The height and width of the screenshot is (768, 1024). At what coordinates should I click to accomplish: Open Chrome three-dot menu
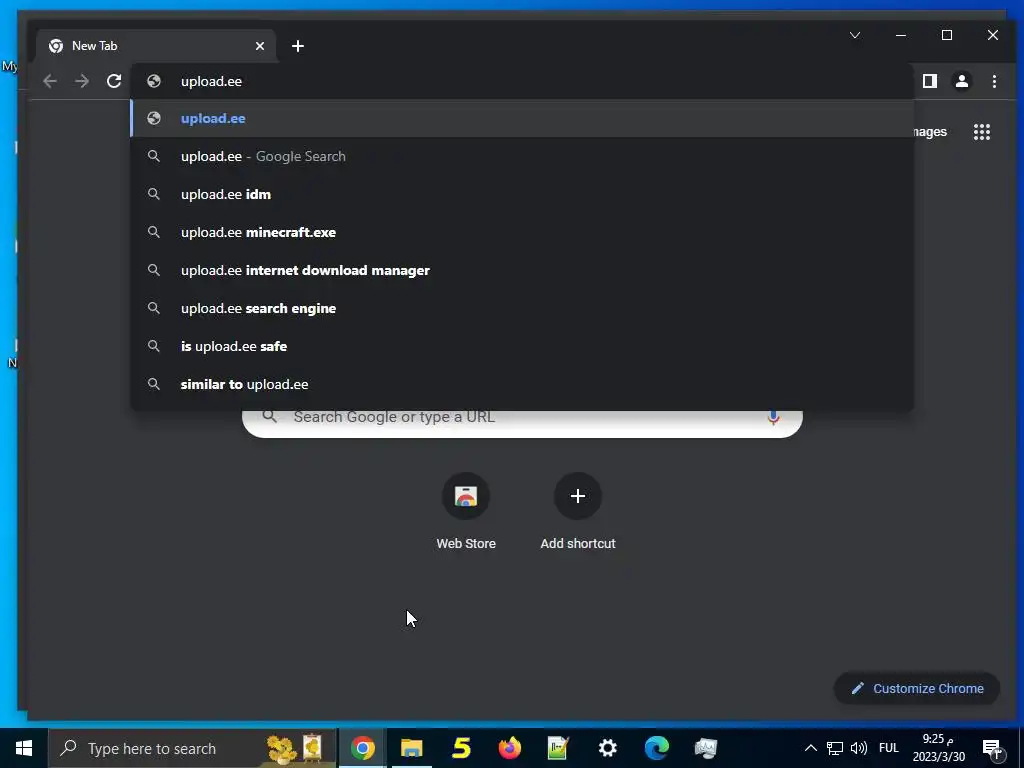(994, 81)
